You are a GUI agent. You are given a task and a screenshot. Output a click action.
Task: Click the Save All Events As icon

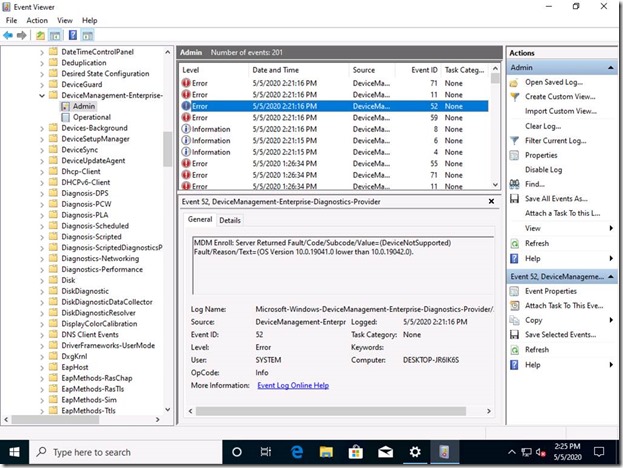click(x=514, y=199)
